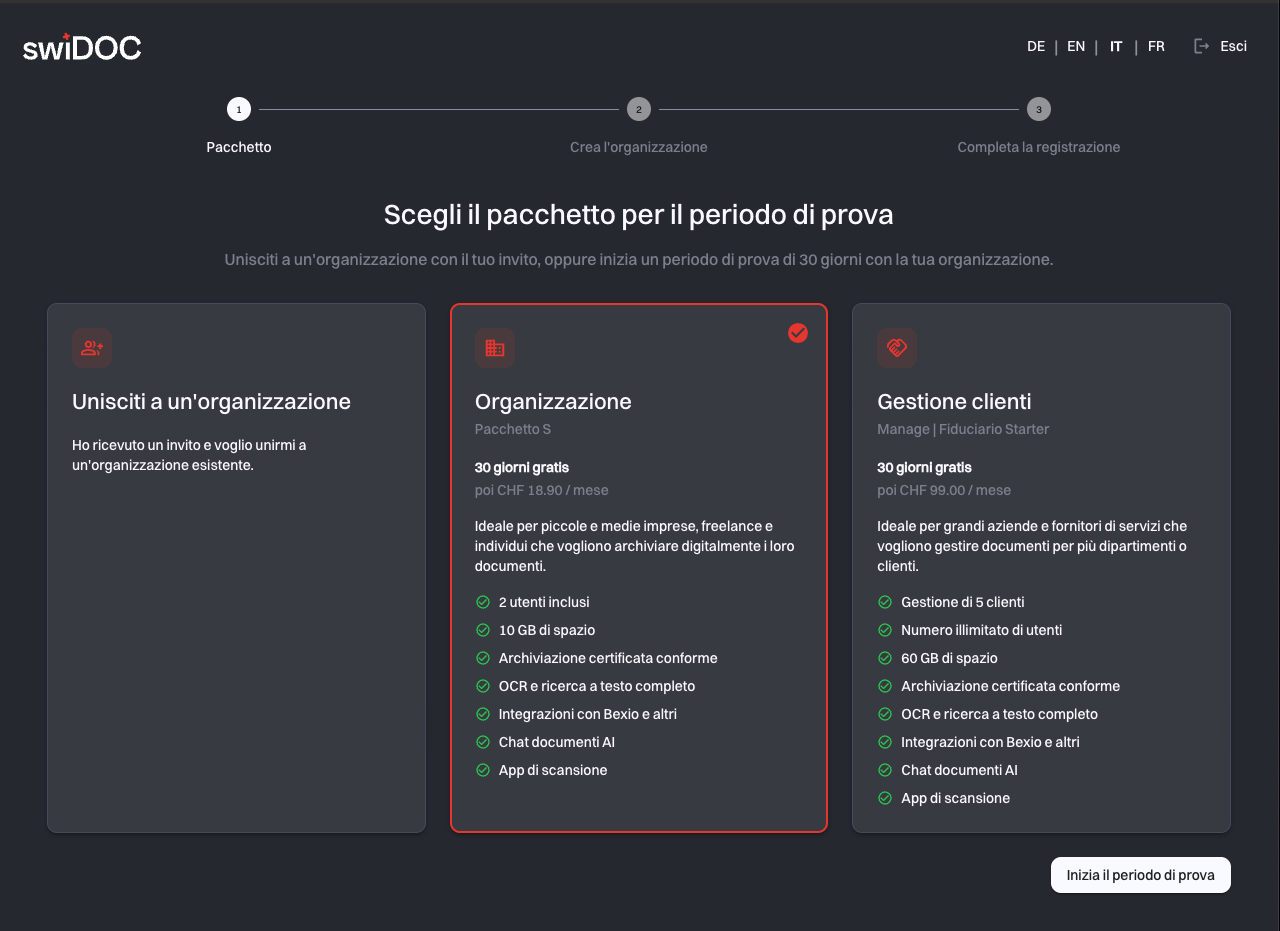Image resolution: width=1280 pixels, height=931 pixels.
Task: Start trial with 'Inizia il periodo di prova'
Action: [x=1141, y=875]
